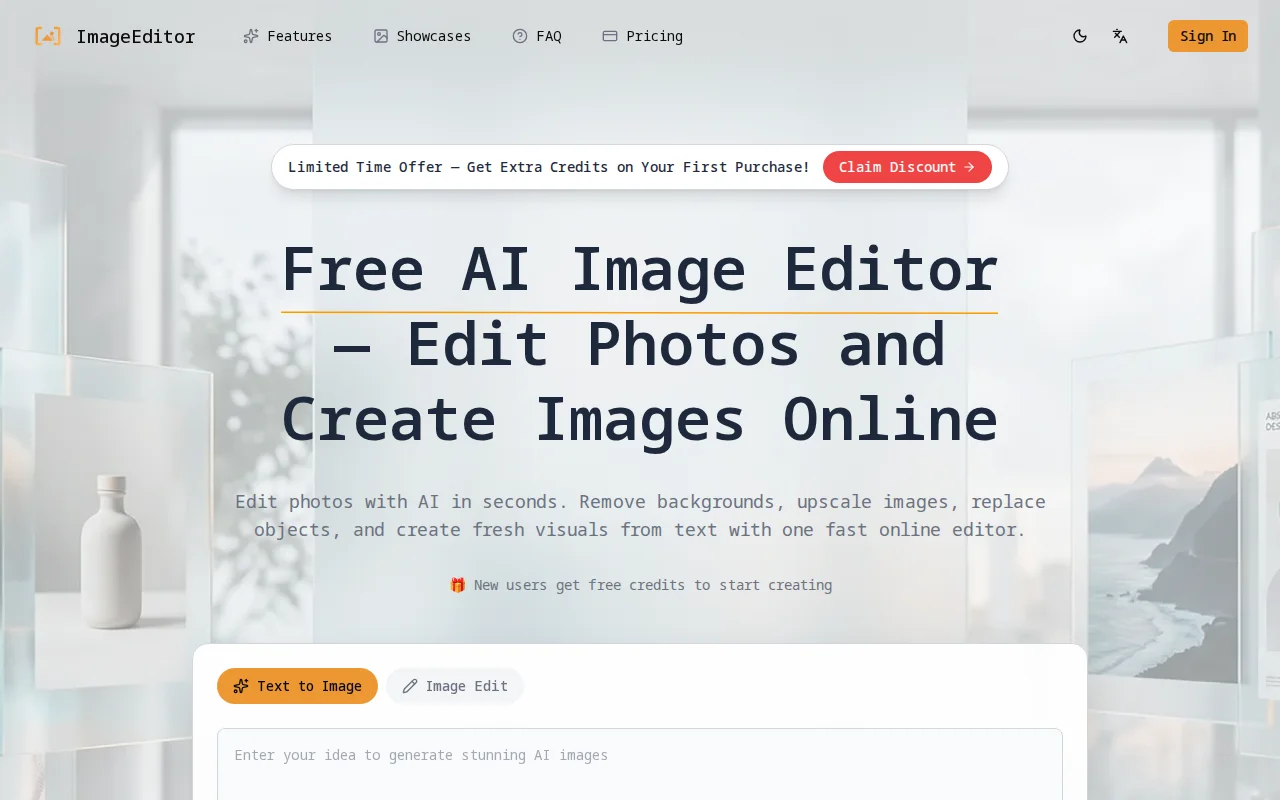1280x800 pixels.
Task: Click the Sign In button
Action: (x=1208, y=36)
